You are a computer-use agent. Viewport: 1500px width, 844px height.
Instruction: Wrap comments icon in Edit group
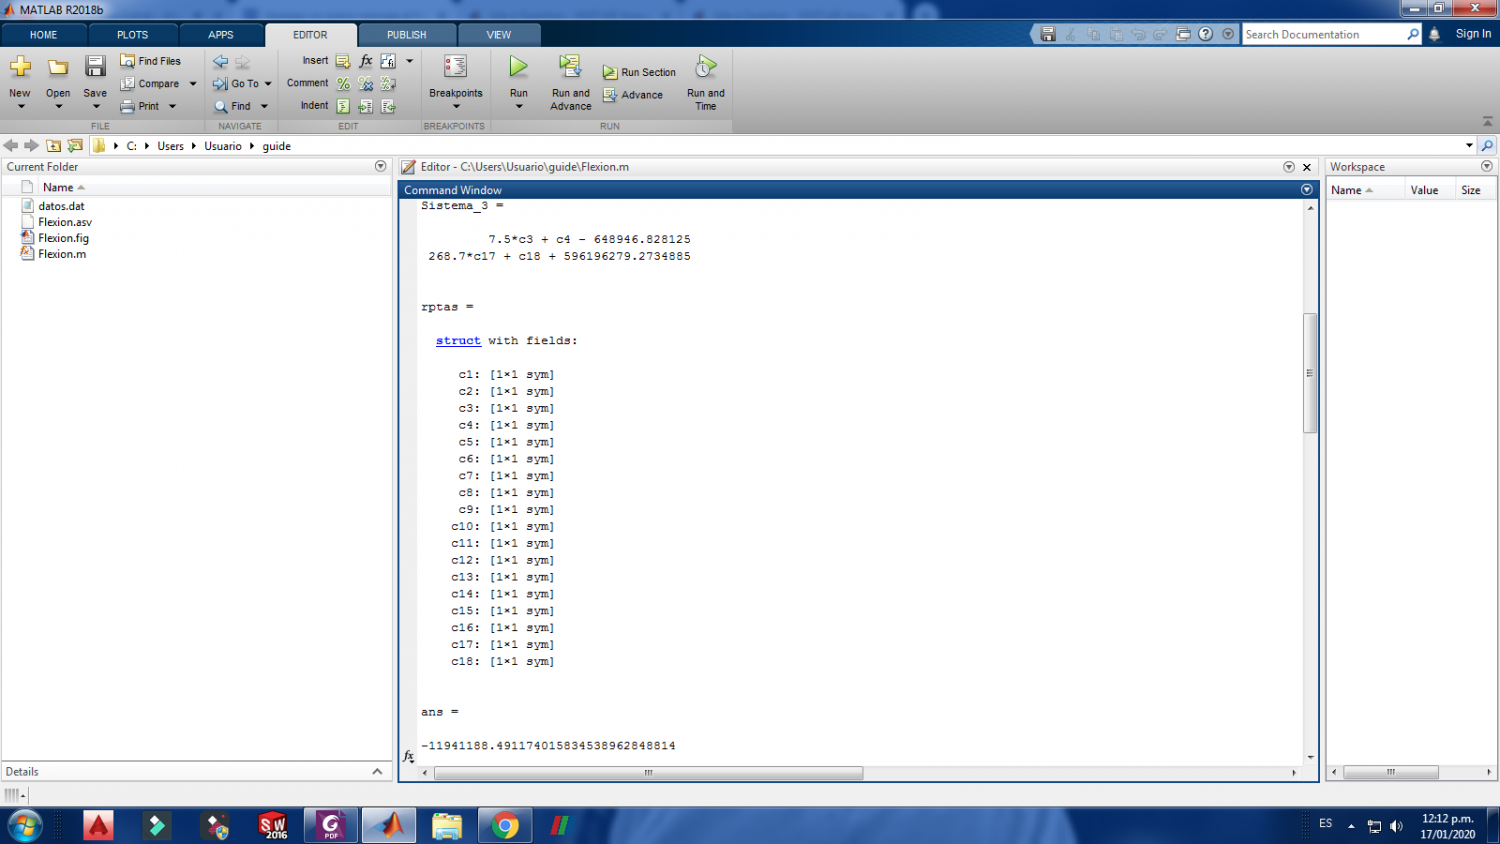pos(388,84)
